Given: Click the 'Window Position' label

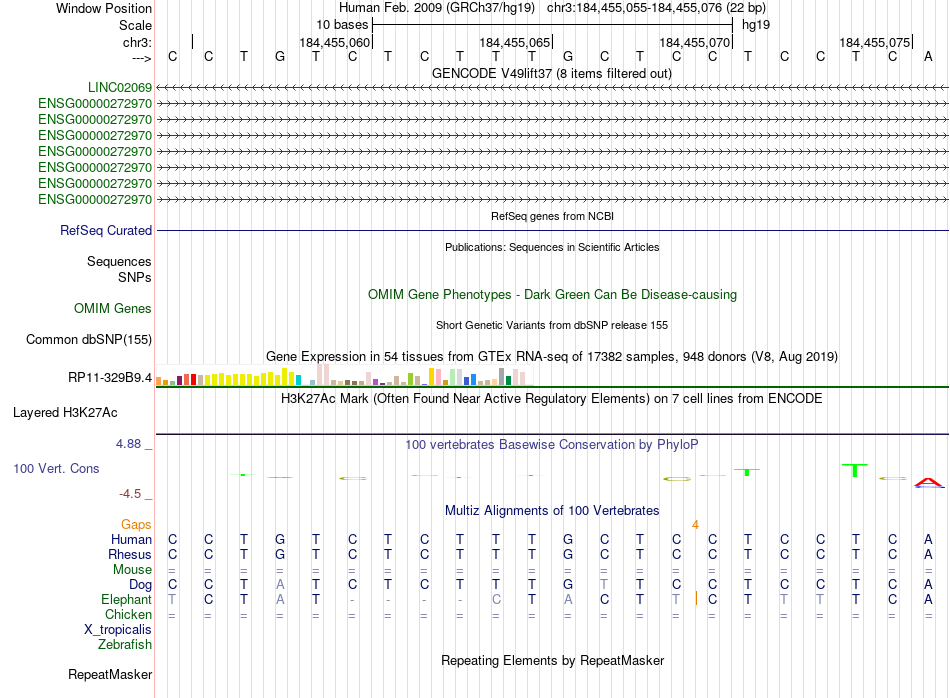Looking at the screenshot, I should point(104,8).
